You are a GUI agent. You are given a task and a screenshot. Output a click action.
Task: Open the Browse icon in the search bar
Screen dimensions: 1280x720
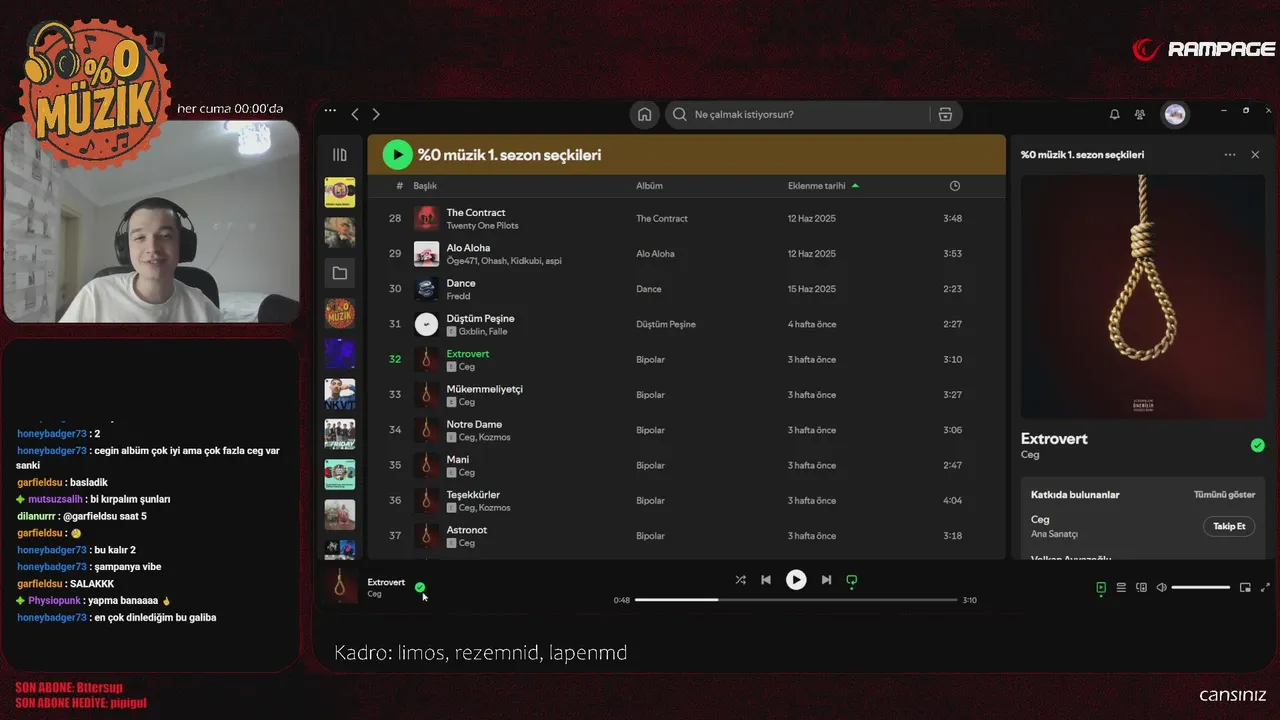(945, 114)
